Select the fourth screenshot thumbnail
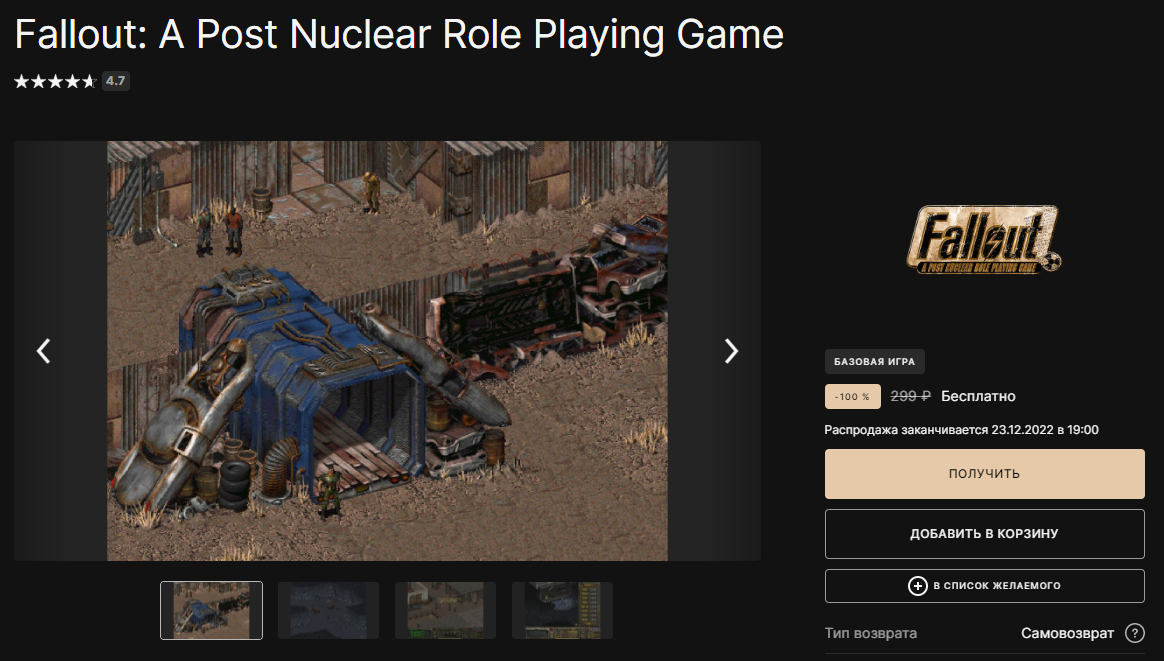Viewport: 1164px width, 661px height. click(x=562, y=610)
